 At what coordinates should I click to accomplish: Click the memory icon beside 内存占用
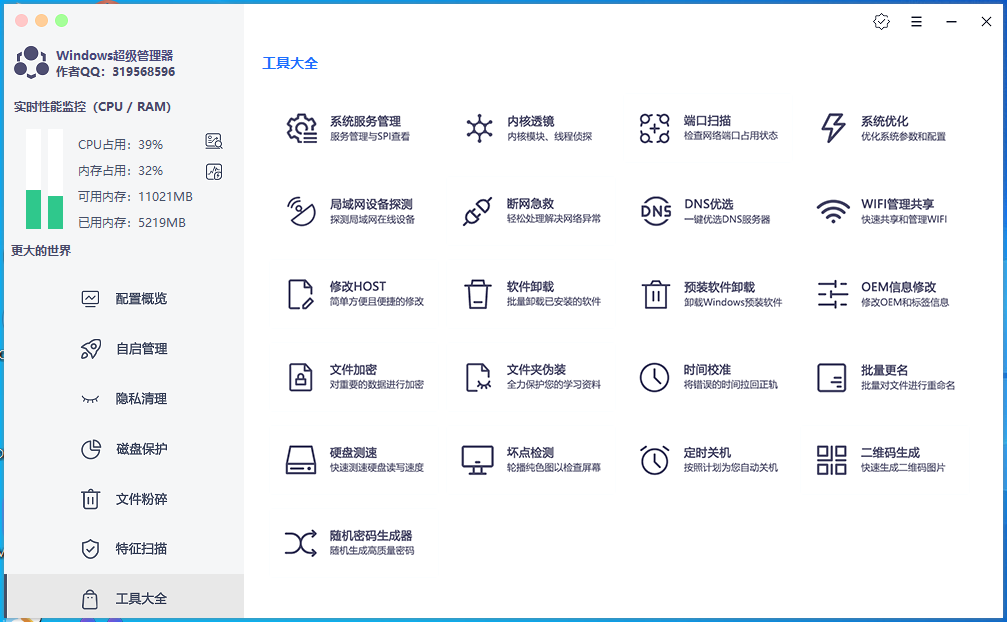213,171
